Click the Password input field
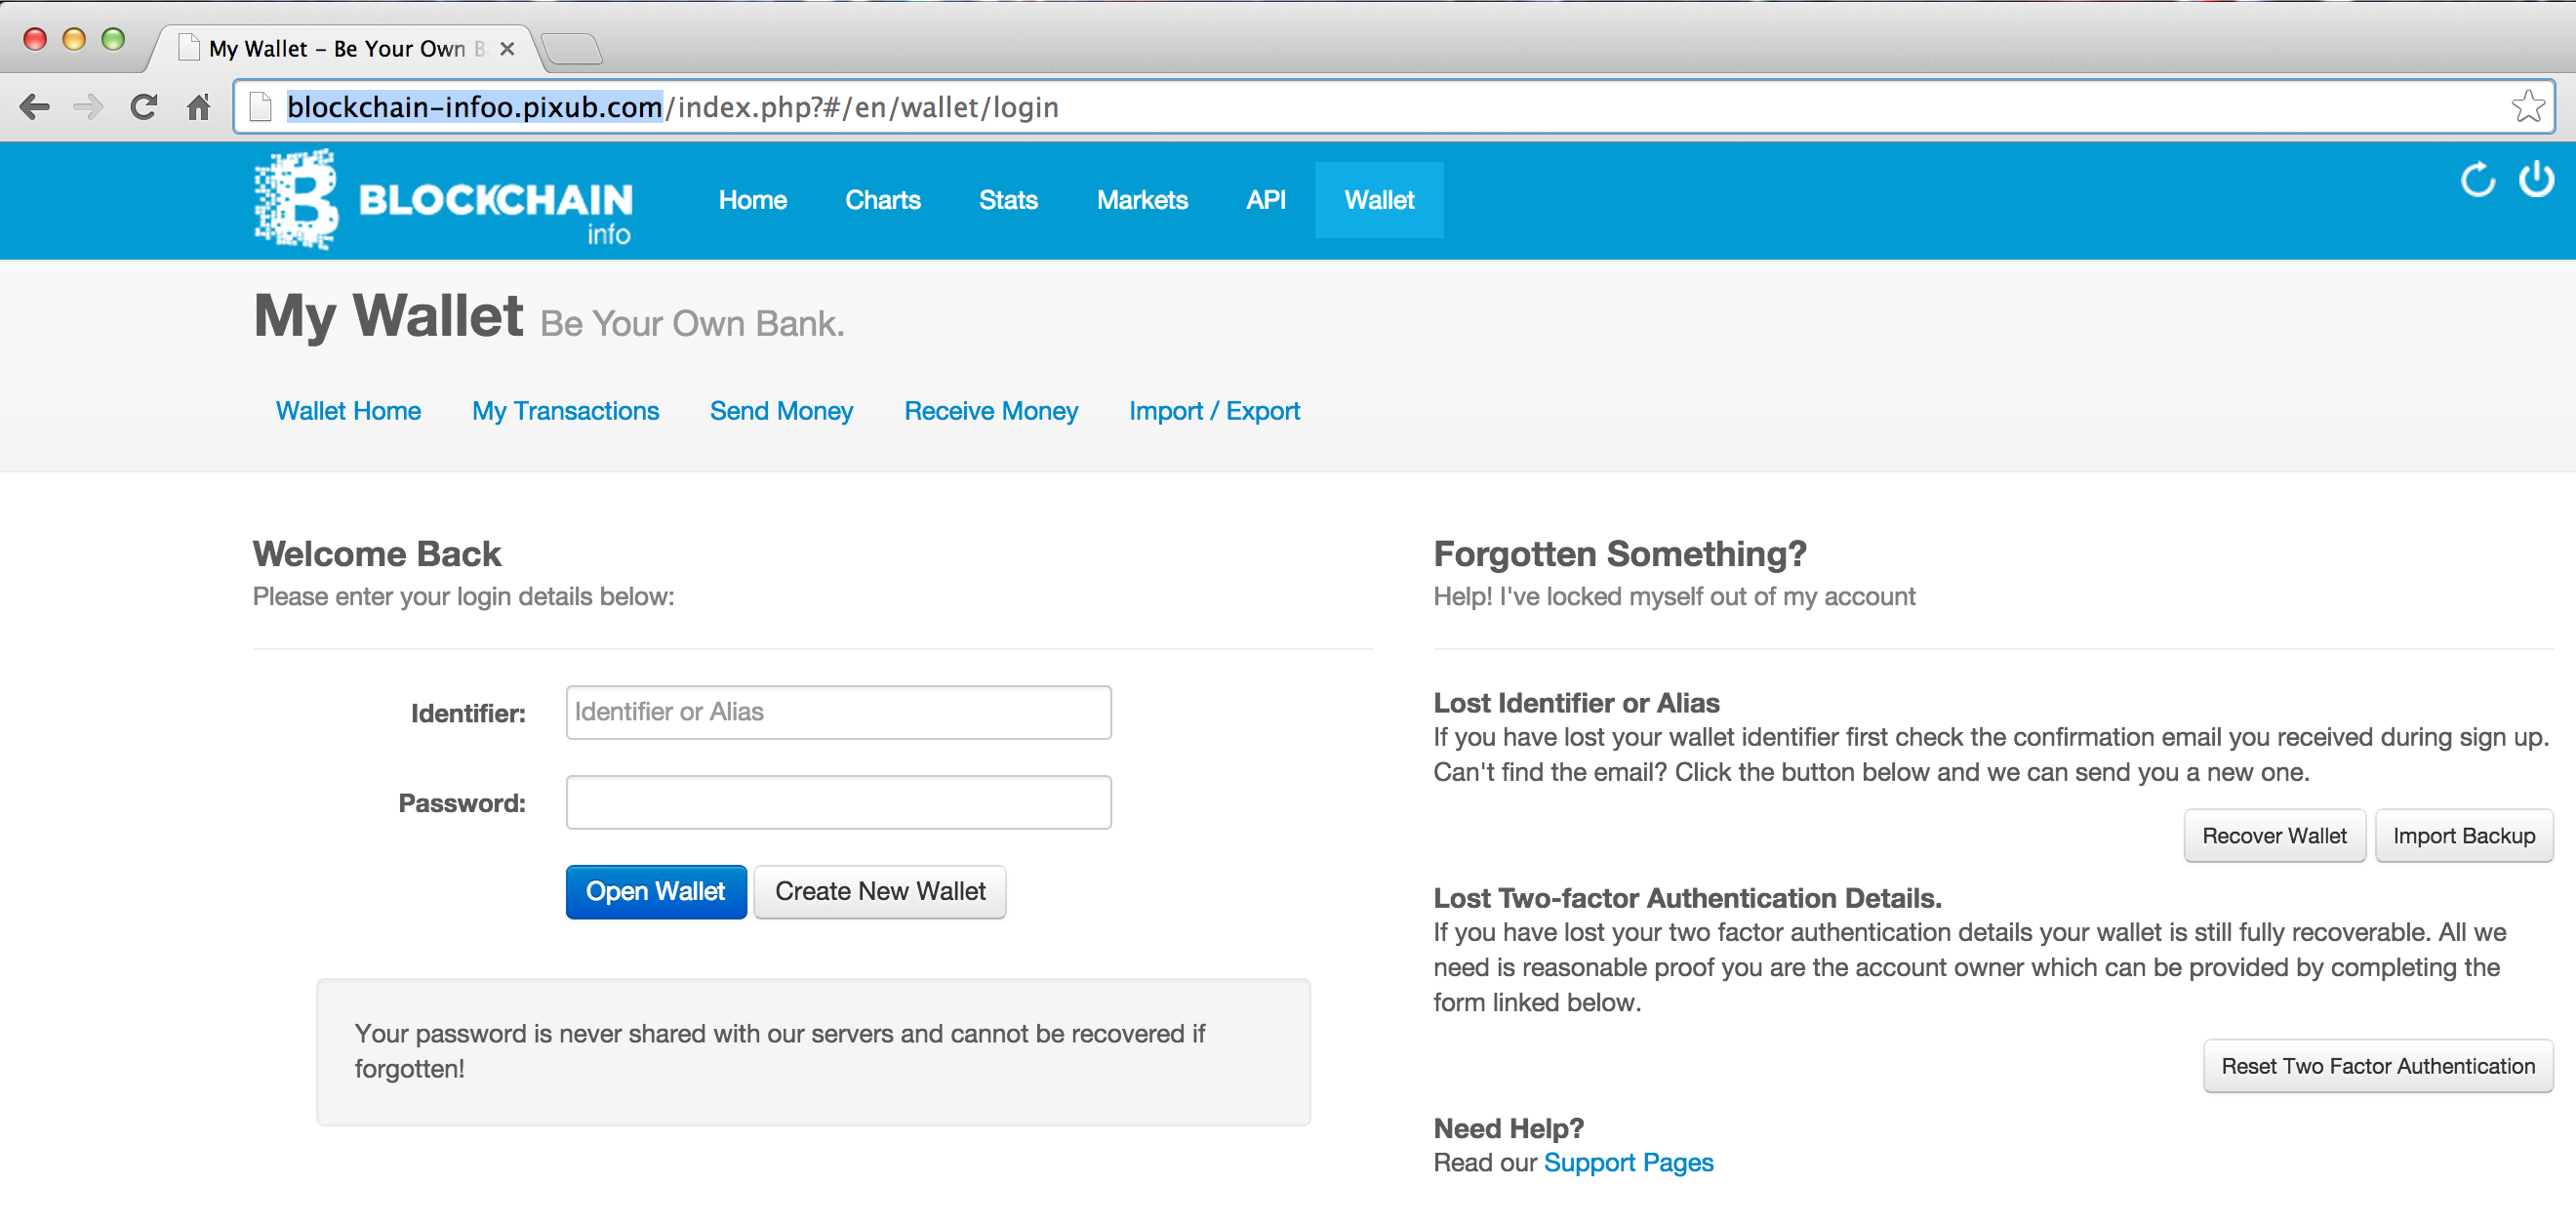 [838, 802]
